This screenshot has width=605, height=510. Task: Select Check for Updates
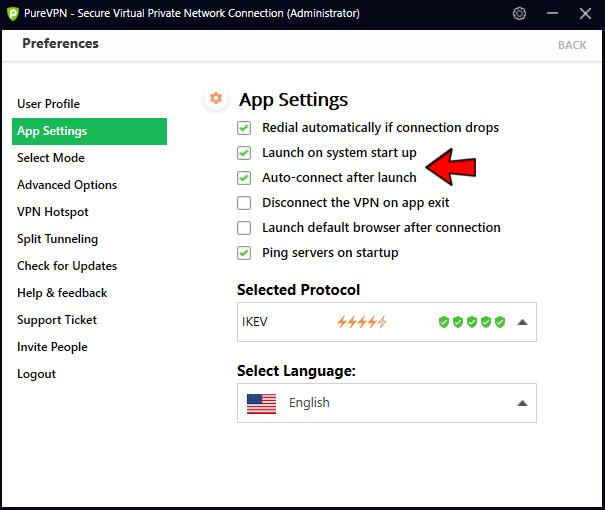point(67,266)
